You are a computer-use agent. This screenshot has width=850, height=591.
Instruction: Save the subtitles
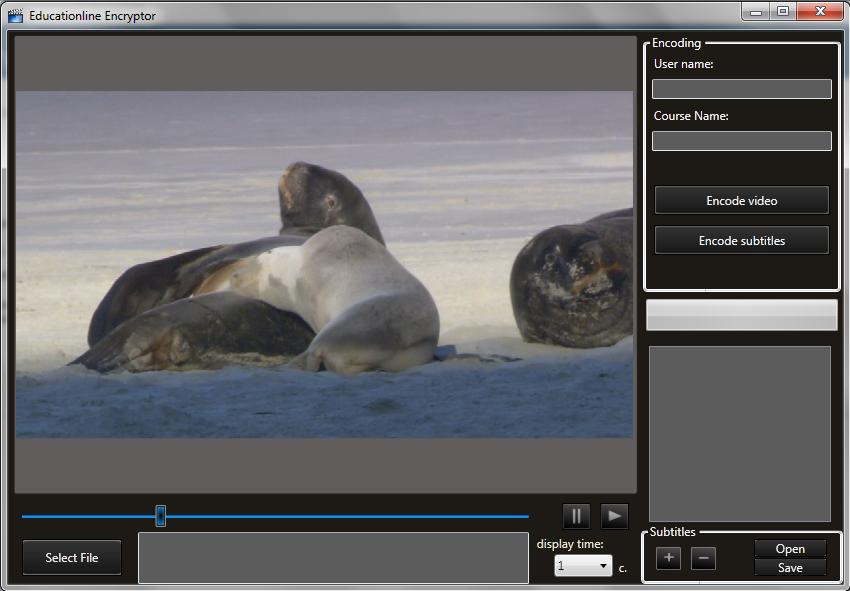click(790, 568)
